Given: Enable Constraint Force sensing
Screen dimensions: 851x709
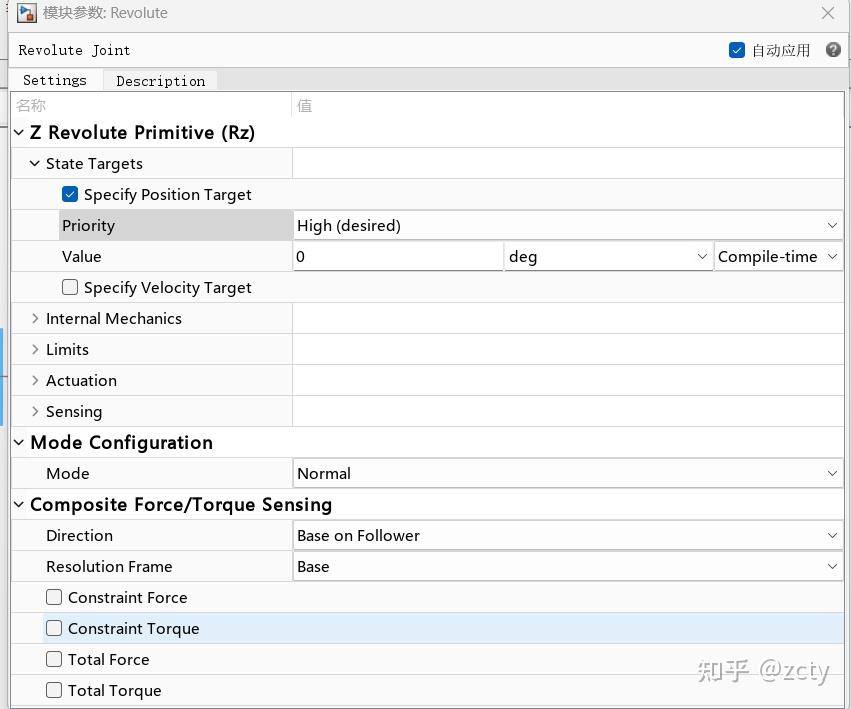Looking at the screenshot, I should point(54,597).
